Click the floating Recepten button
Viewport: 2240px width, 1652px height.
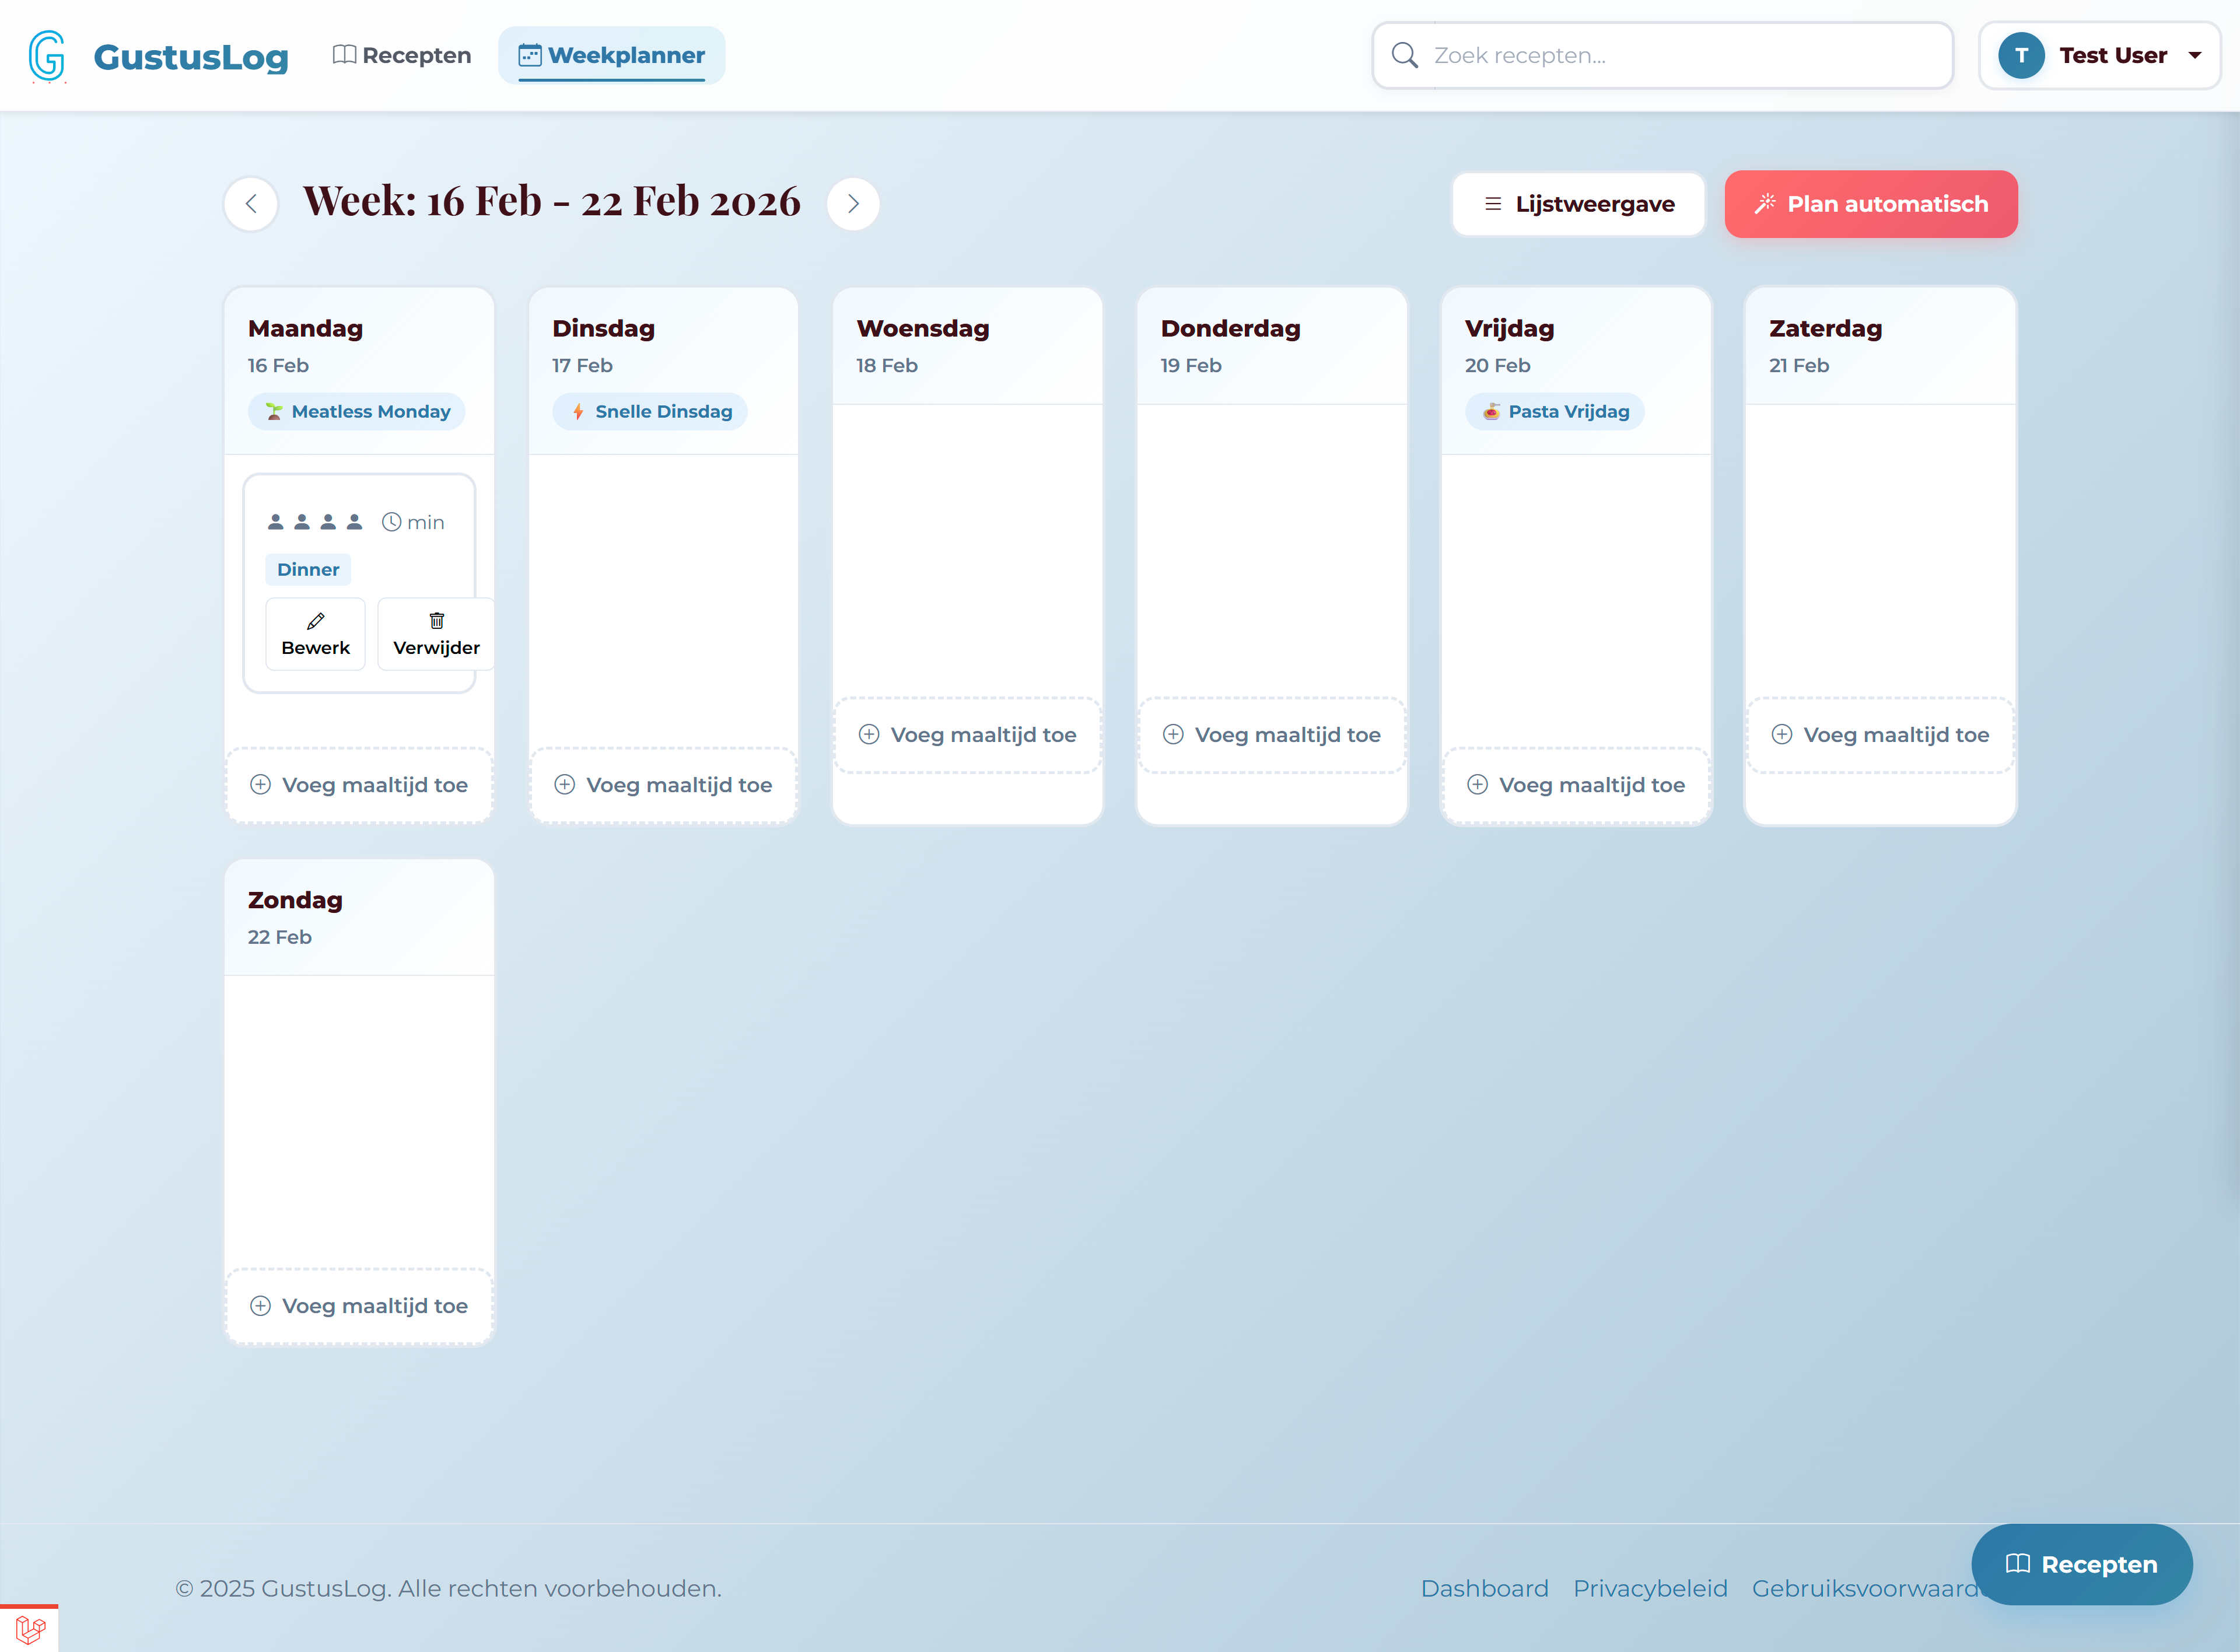2081,1564
